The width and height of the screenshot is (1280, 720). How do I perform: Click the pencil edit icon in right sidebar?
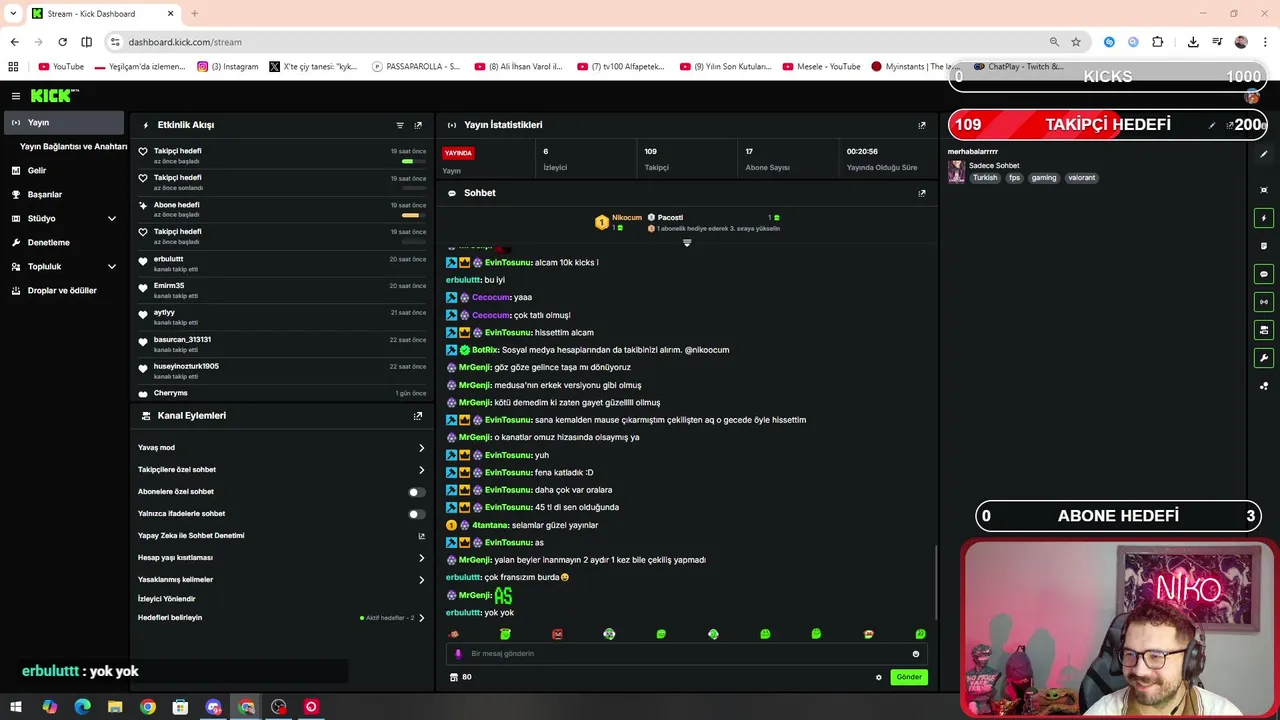(1264, 154)
